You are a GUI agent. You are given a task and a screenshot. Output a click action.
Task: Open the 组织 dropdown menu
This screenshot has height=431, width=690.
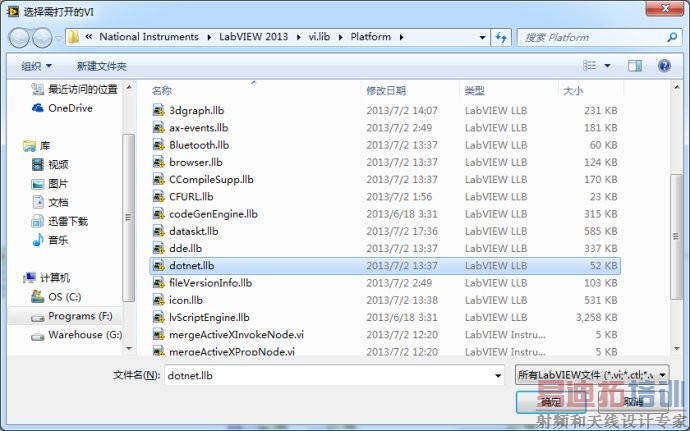pyautogui.click(x=37, y=66)
